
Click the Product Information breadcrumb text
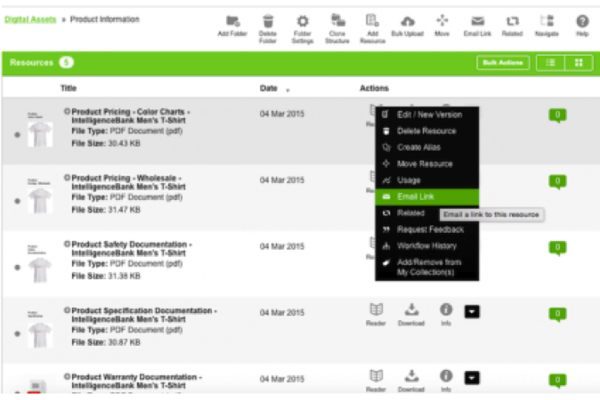[x=104, y=20]
